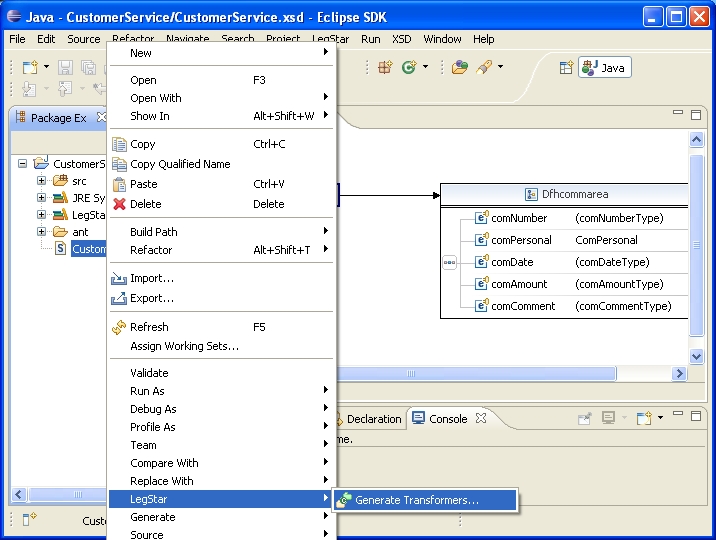Select the Refactor context menu entry
Screen dimensions: 716x540
[222, 250]
